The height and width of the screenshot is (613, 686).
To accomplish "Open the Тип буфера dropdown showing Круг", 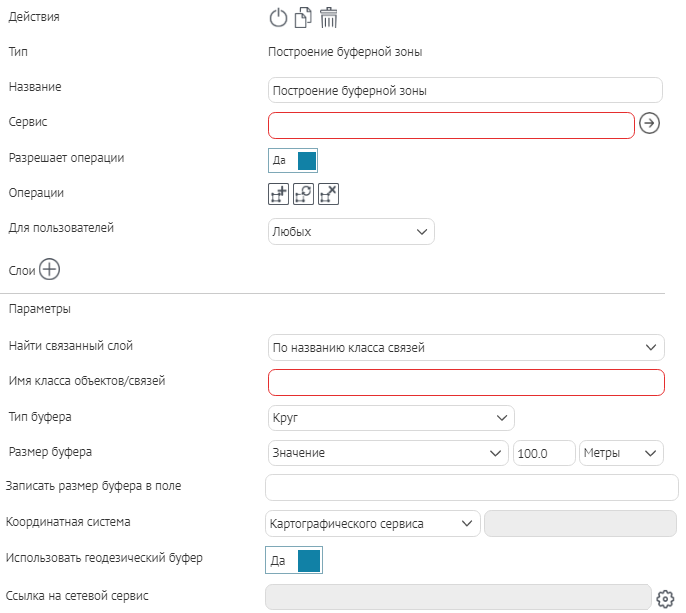I will [x=391, y=417].
